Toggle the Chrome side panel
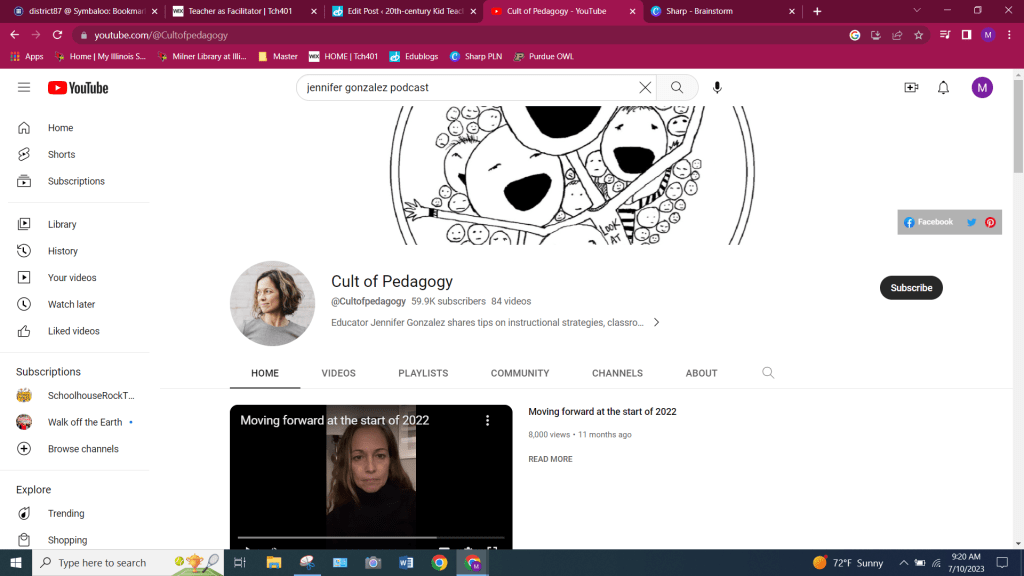 (966, 35)
